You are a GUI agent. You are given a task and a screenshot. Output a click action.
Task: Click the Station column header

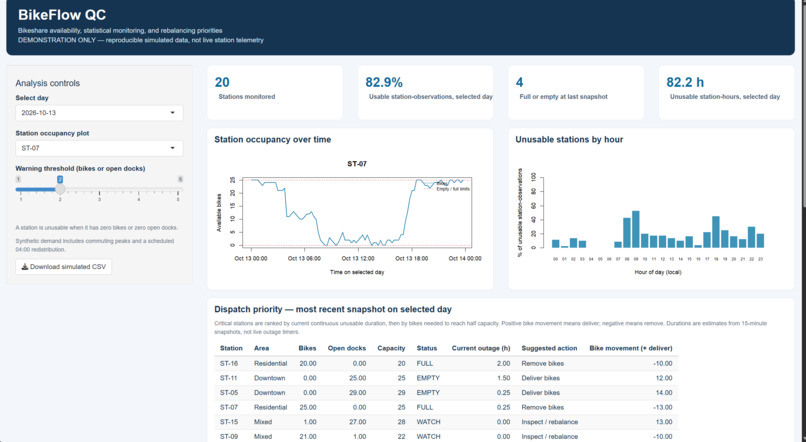point(231,348)
